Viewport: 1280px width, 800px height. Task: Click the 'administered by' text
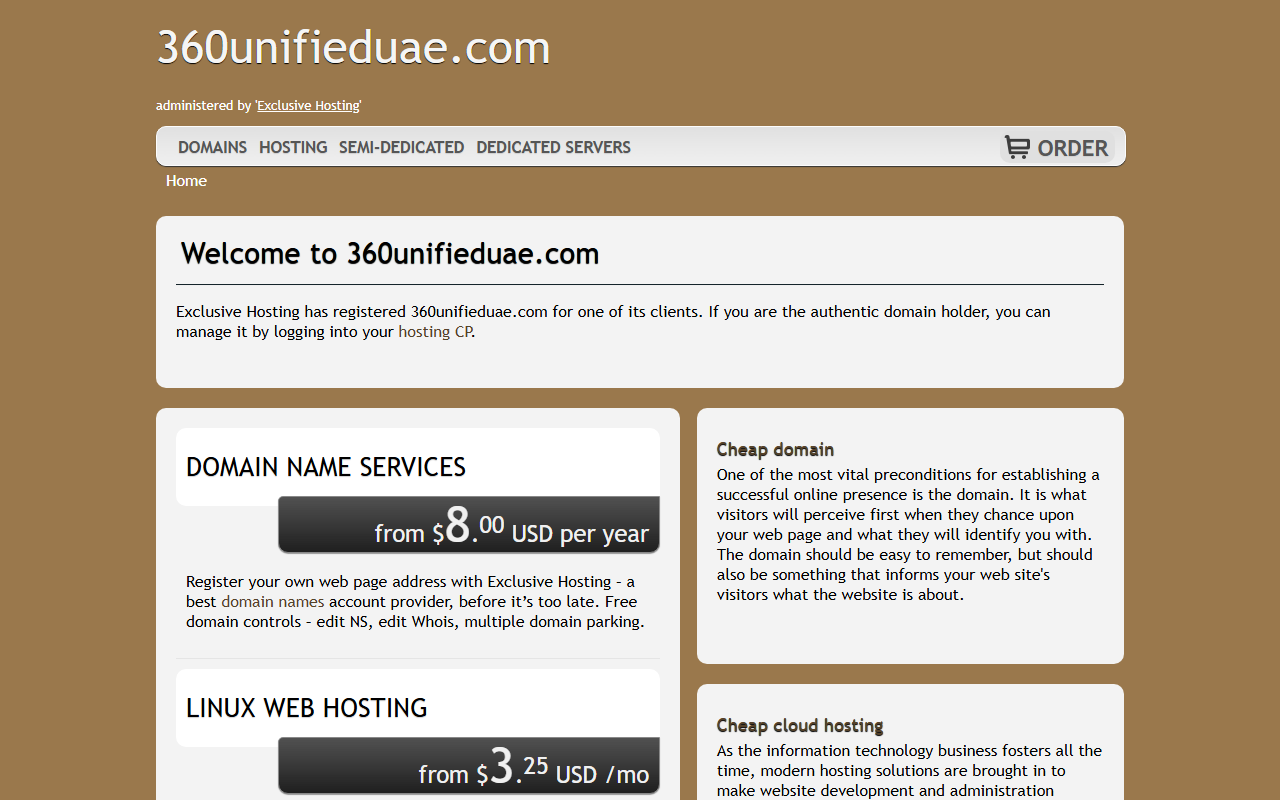click(203, 105)
